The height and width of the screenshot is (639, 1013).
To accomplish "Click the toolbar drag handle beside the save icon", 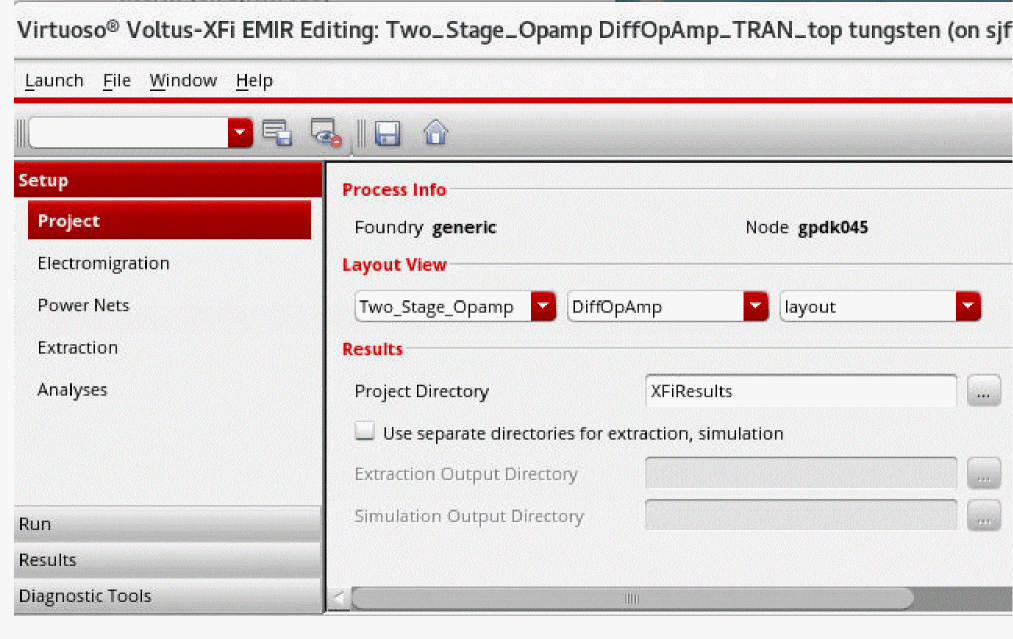I will (361, 133).
